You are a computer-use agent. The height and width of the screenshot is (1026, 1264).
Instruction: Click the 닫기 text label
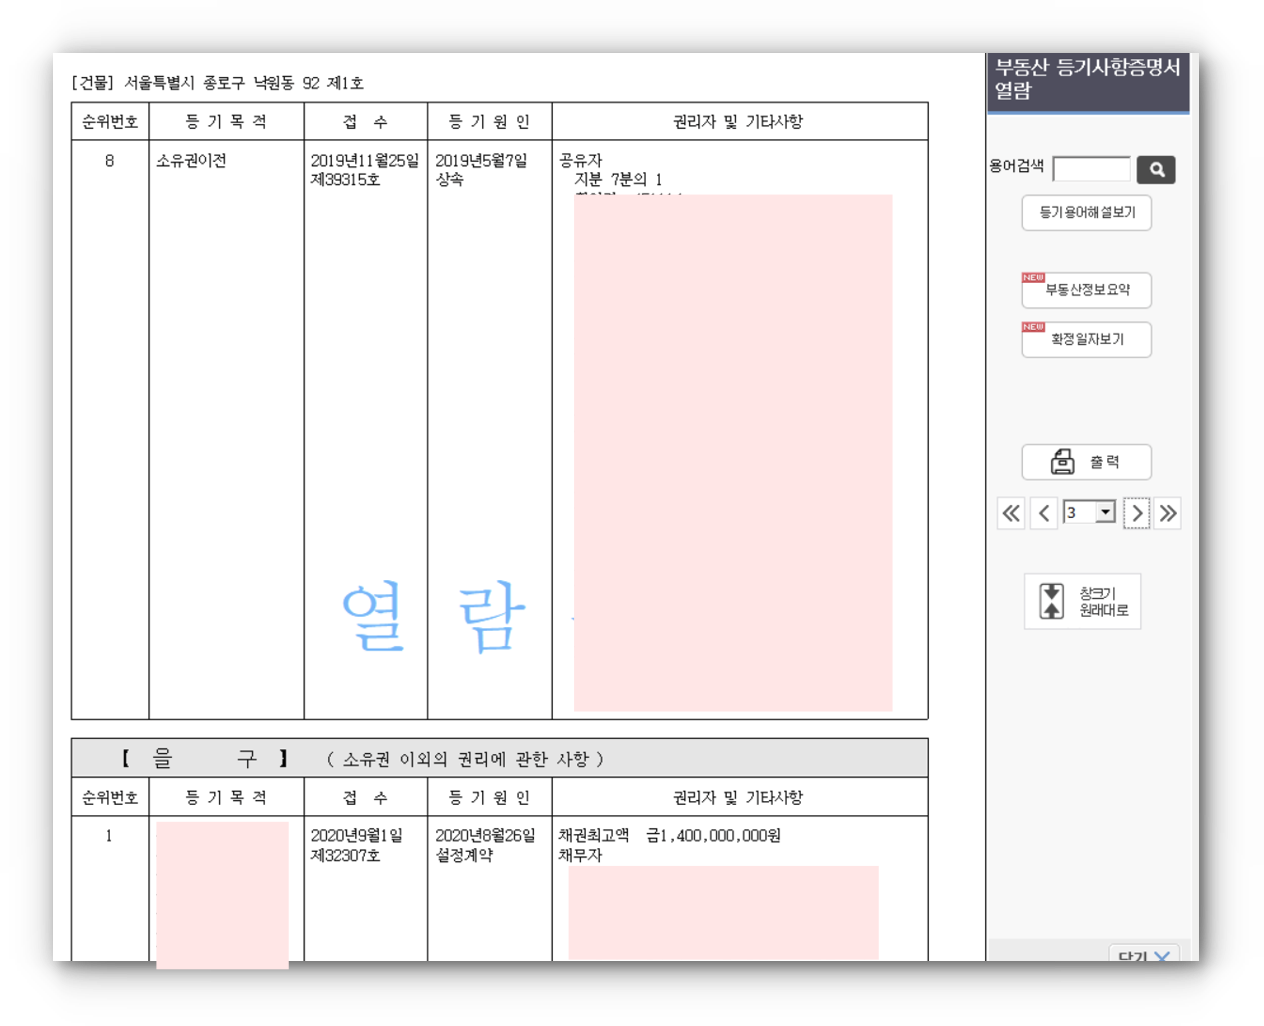point(1132,956)
